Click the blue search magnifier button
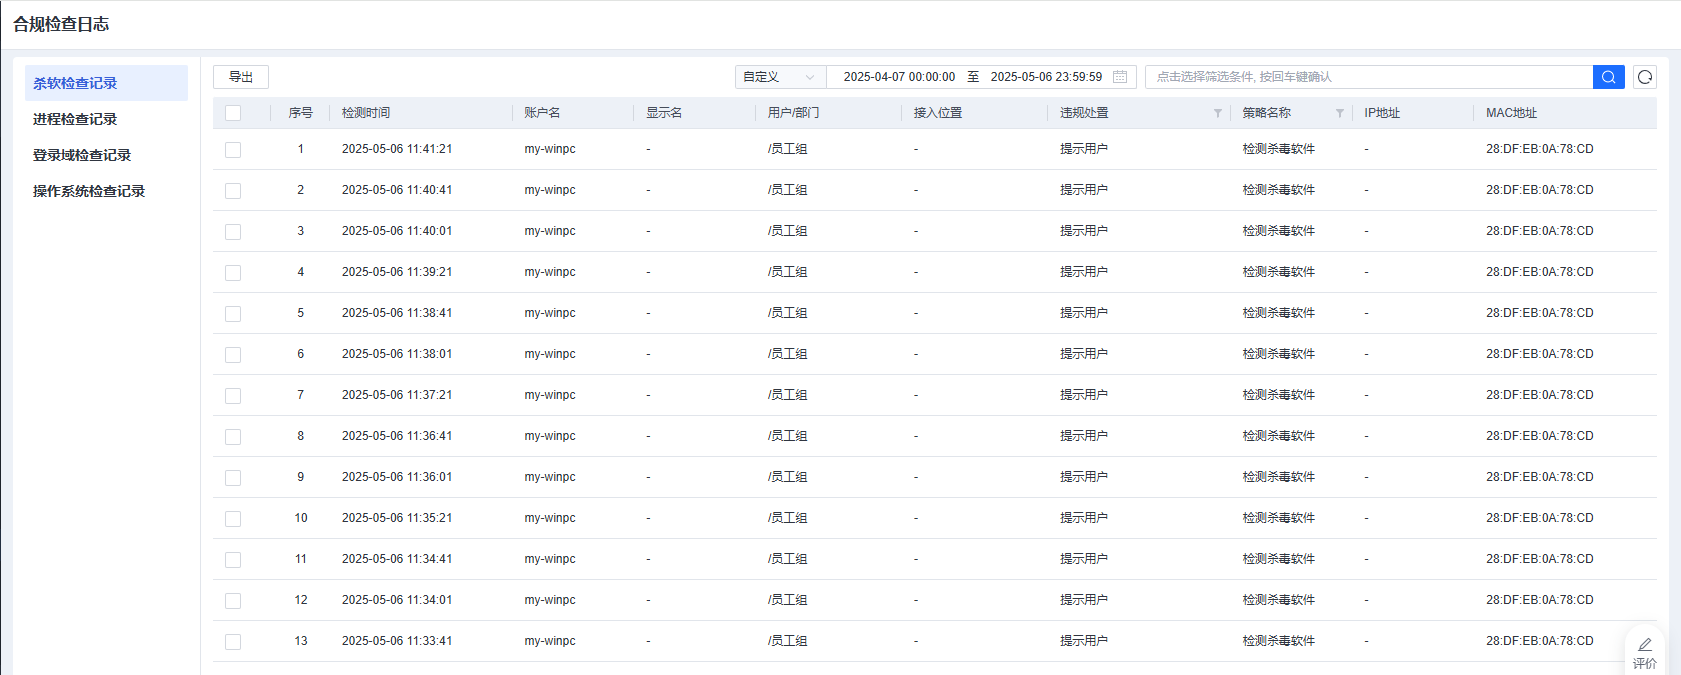Viewport: 1681px width, 675px height. (x=1608, y=77)
